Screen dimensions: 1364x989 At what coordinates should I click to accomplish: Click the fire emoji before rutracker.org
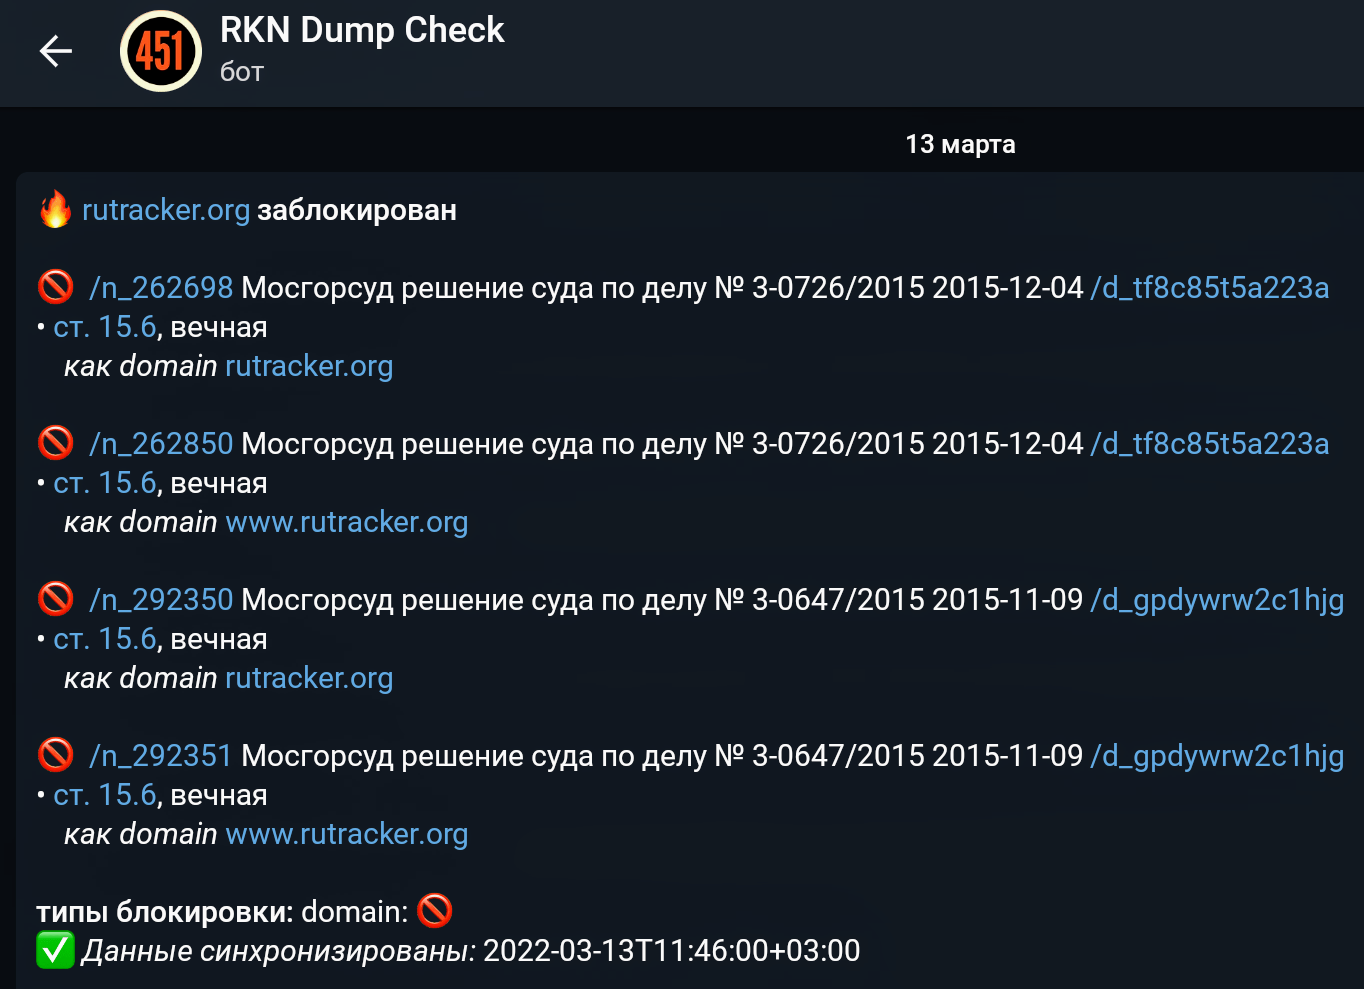pyautogui.click(x=55, y=210)
